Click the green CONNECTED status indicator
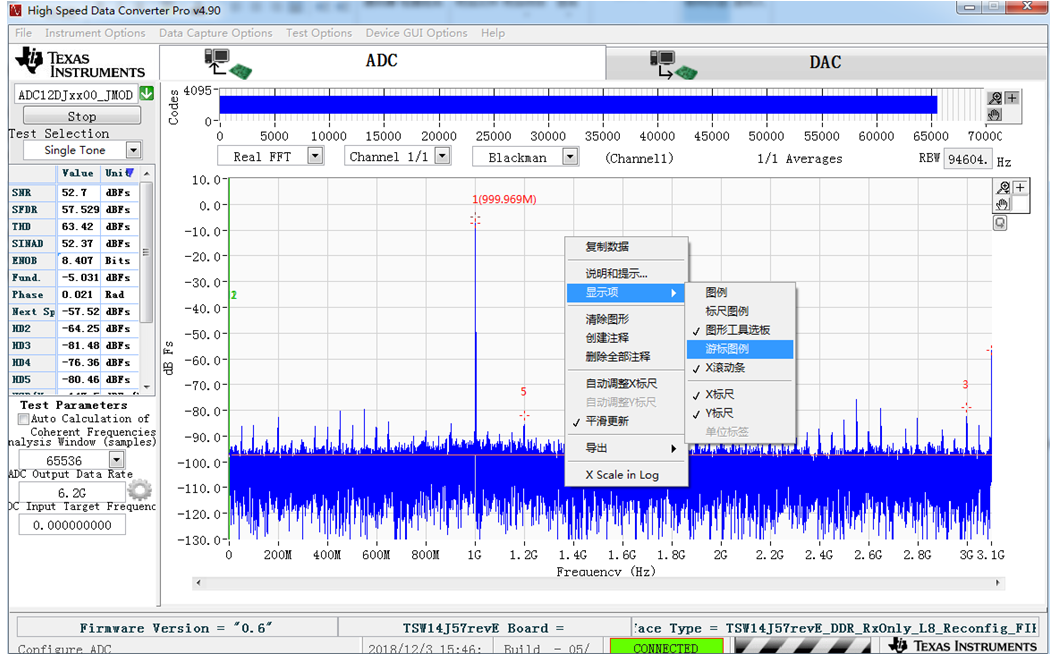This screenshot has height=656, width=1050. click(666, 647)
